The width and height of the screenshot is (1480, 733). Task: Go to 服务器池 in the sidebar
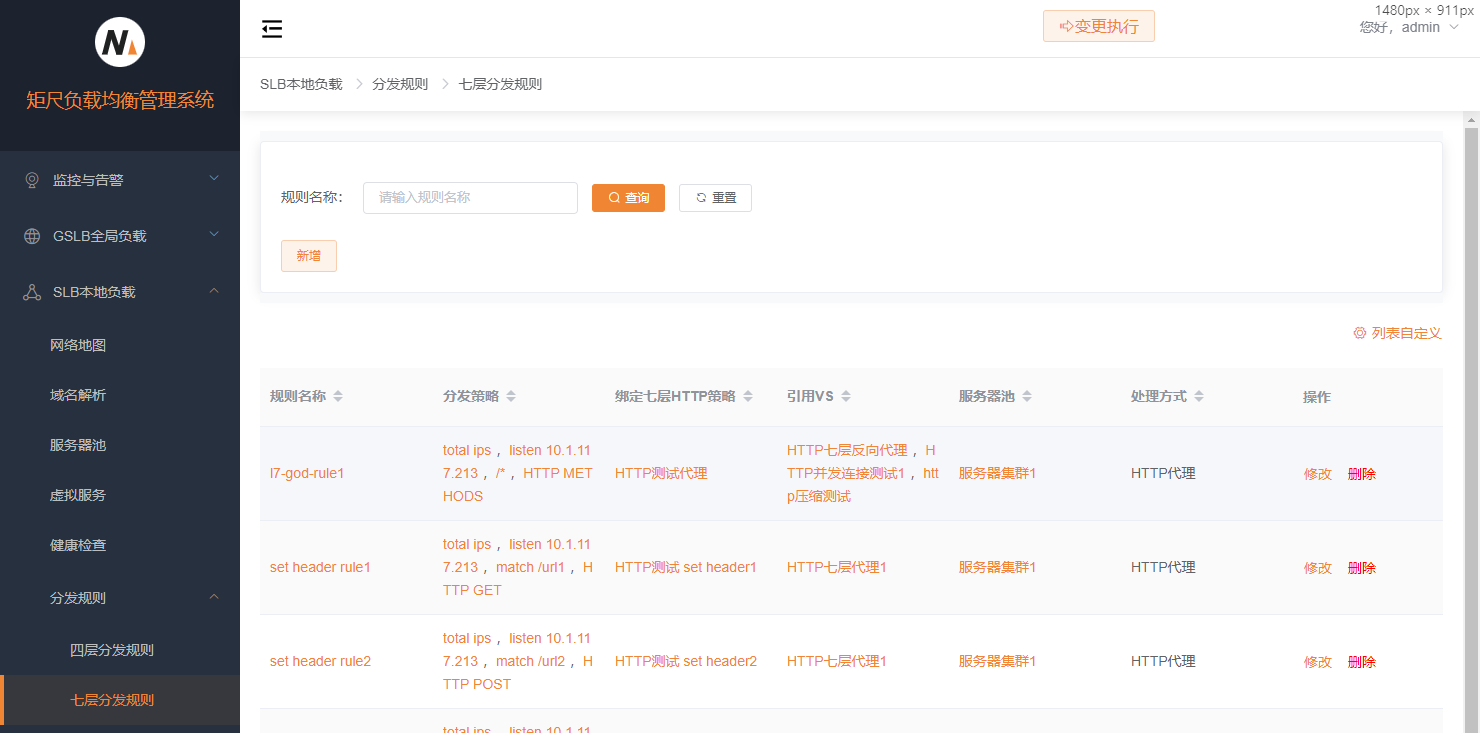[78, 445]
